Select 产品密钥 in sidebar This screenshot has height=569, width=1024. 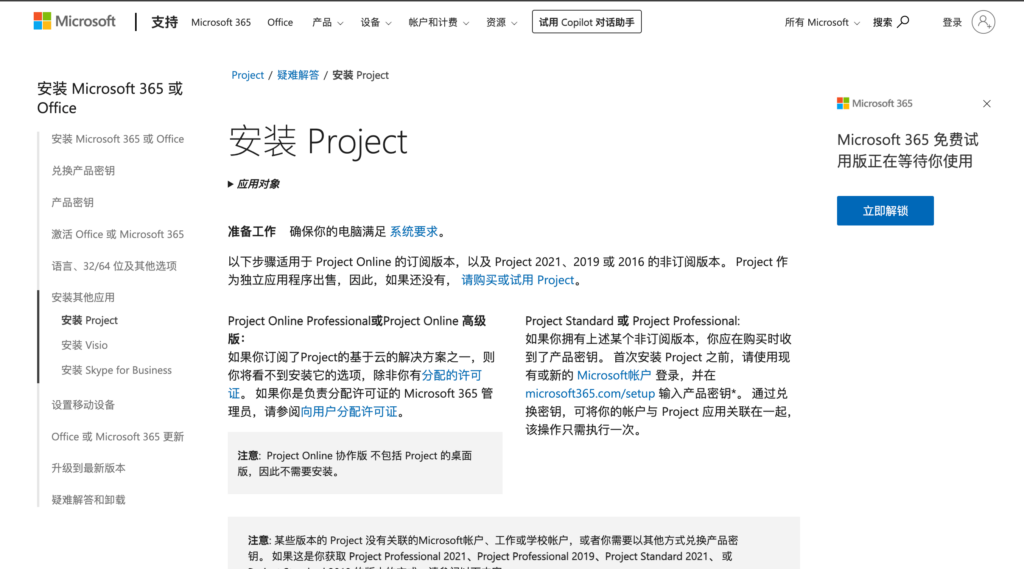point(72,203)
